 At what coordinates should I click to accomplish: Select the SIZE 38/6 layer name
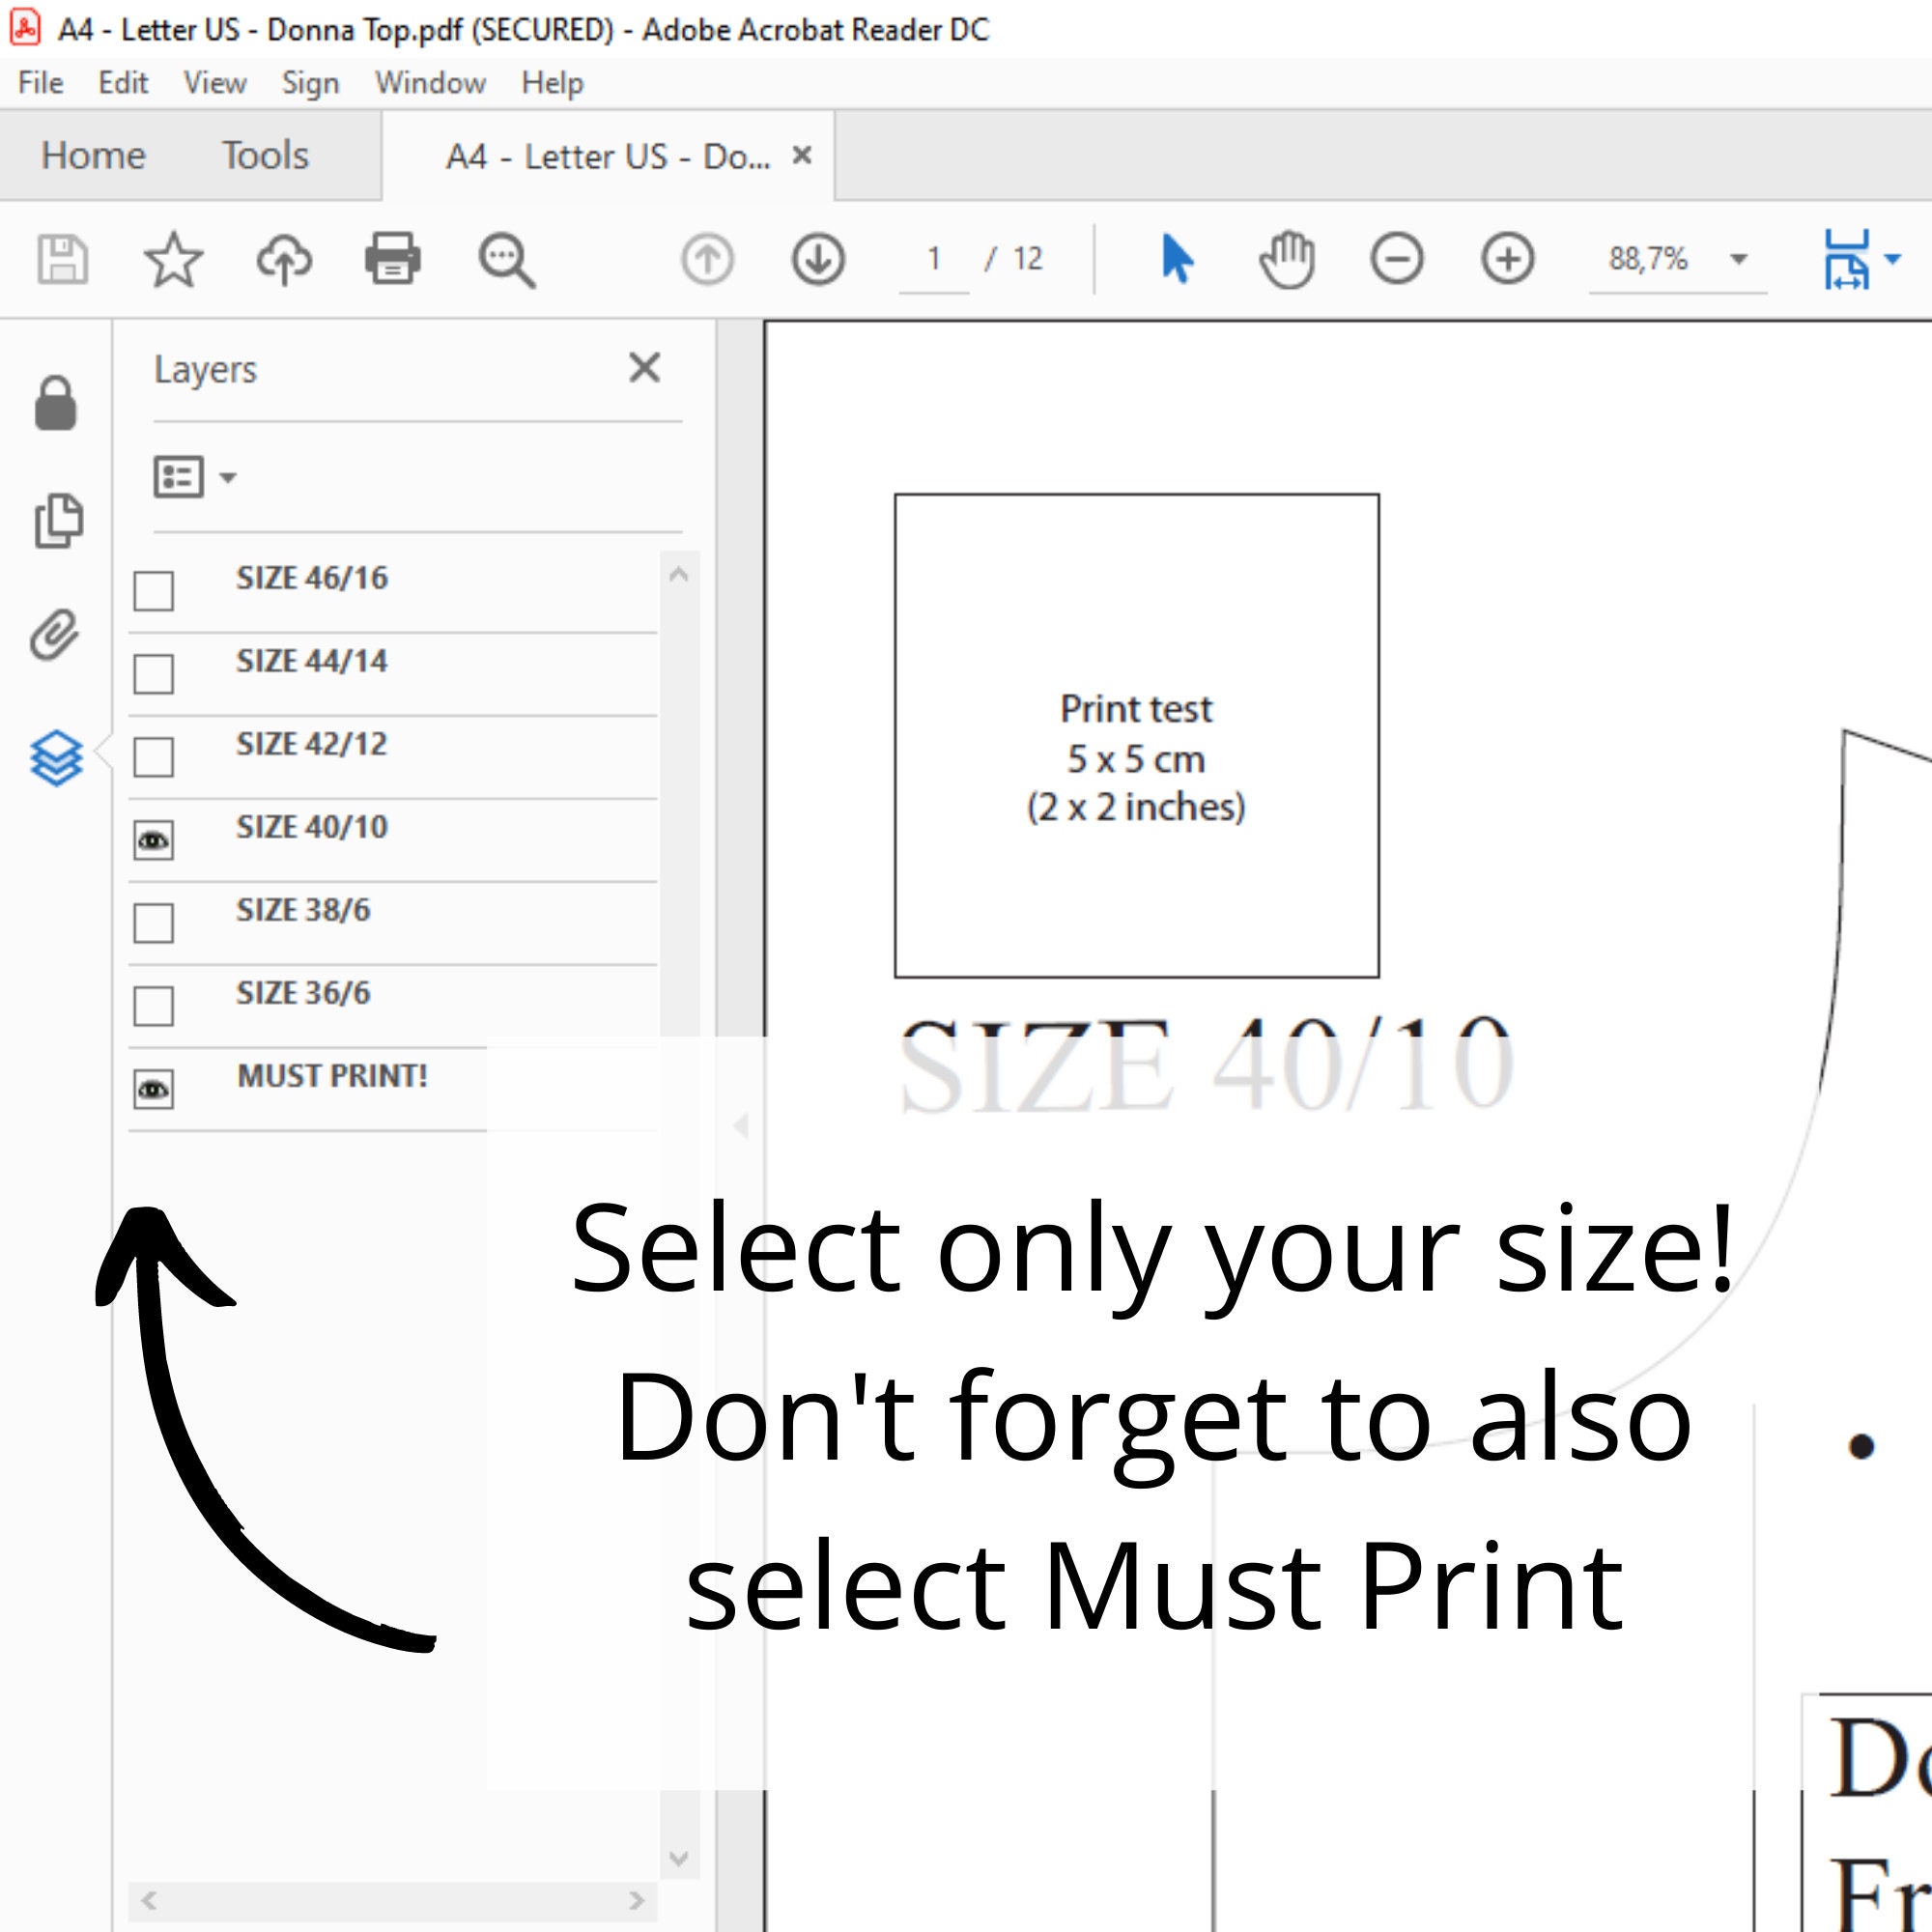(x=303, y=910)
